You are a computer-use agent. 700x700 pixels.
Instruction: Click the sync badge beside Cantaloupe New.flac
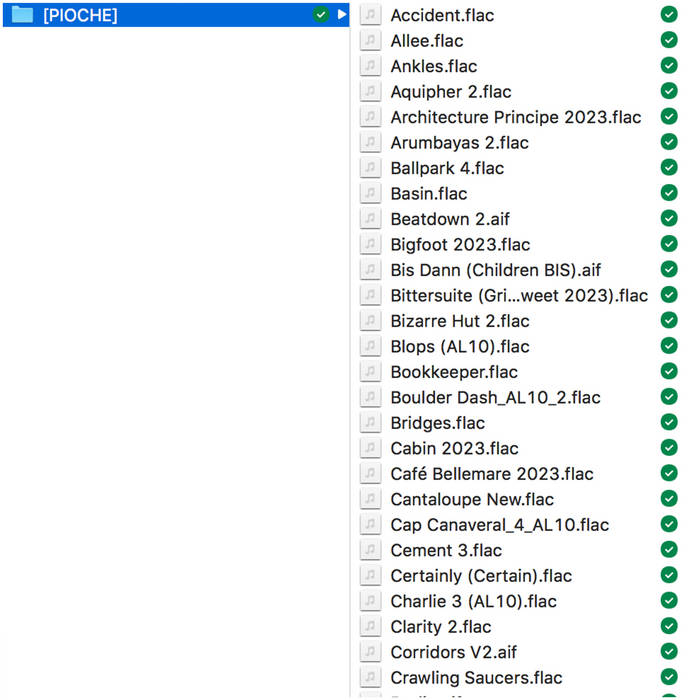(x=669, y=499)
